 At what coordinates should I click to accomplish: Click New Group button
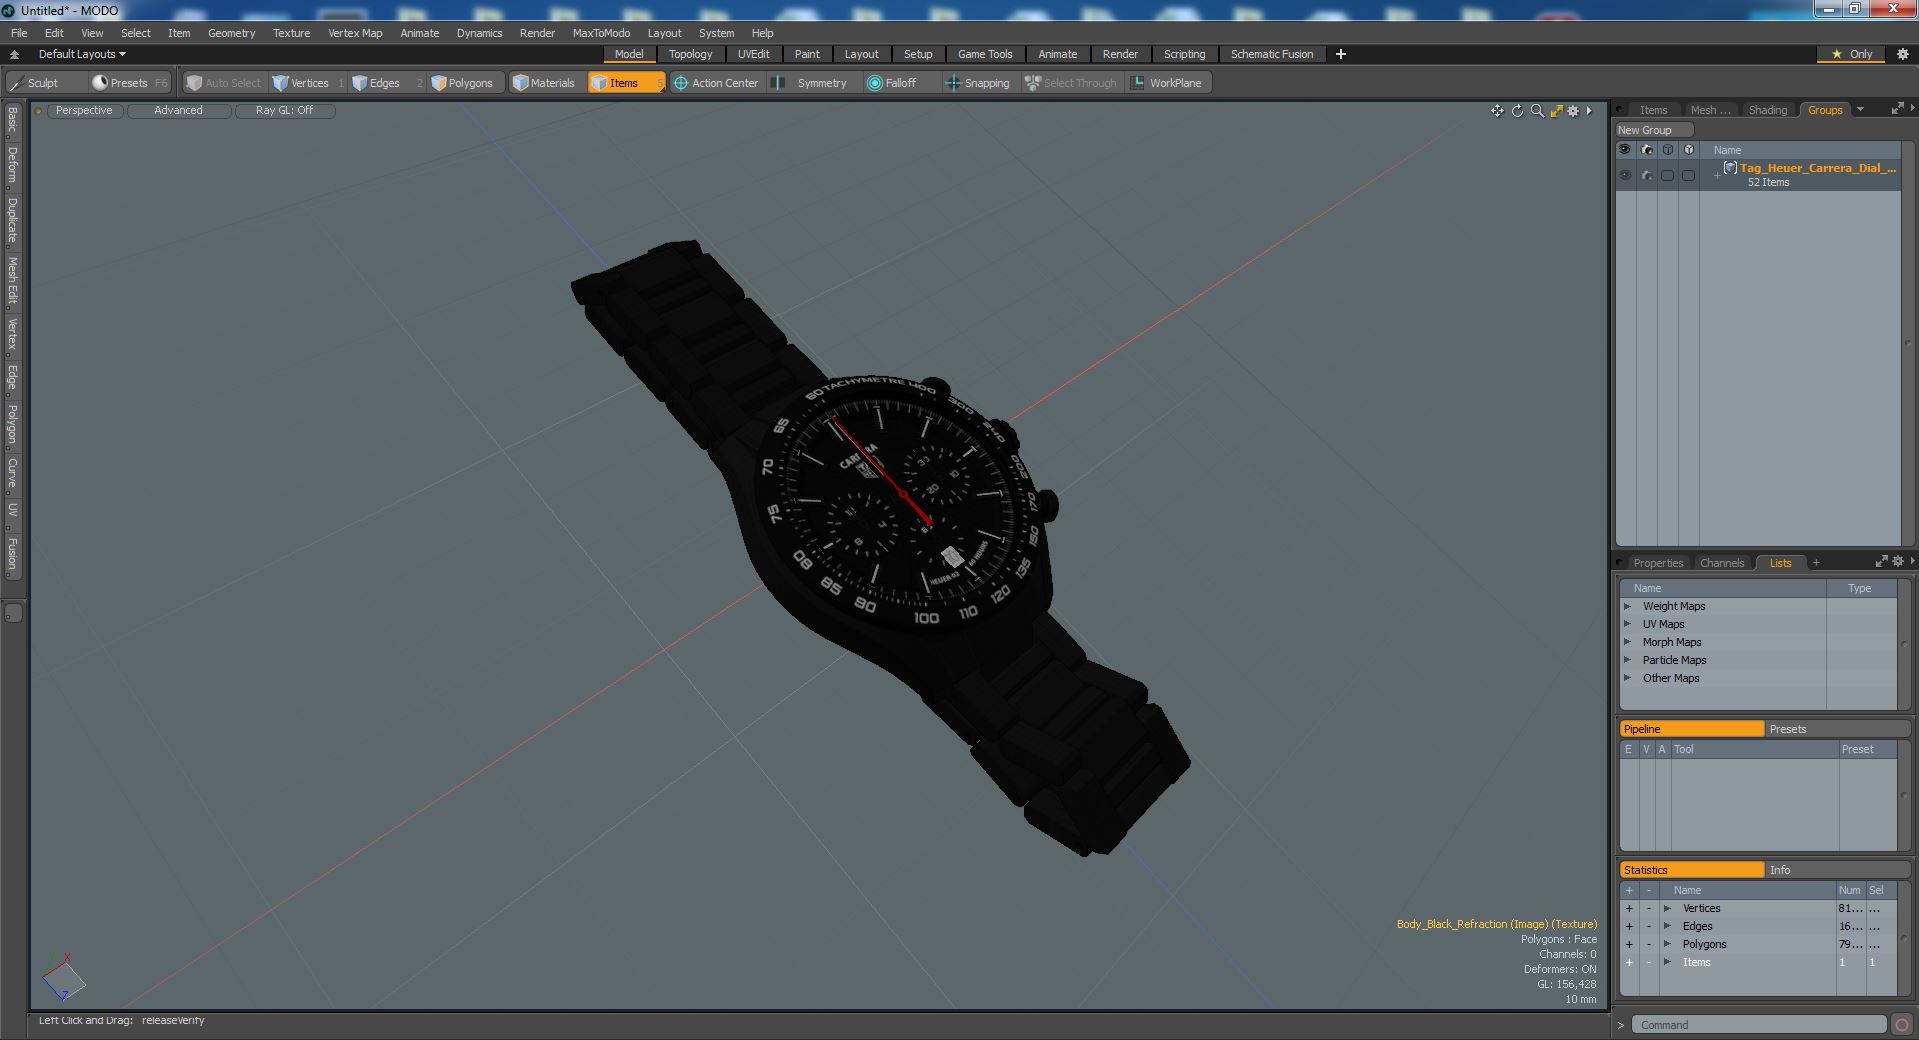1653,130
